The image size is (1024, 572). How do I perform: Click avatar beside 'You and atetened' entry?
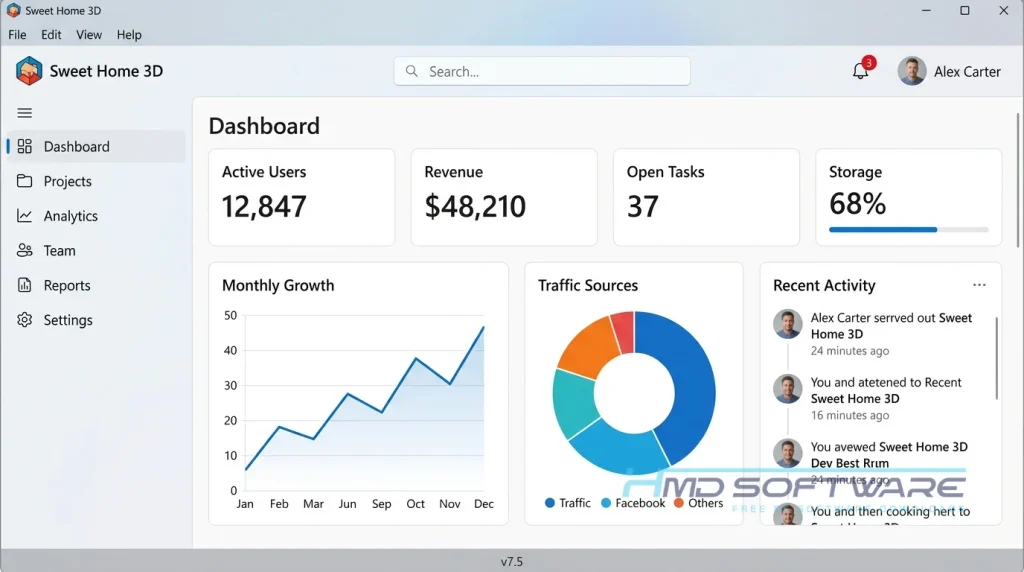point(788,389)
